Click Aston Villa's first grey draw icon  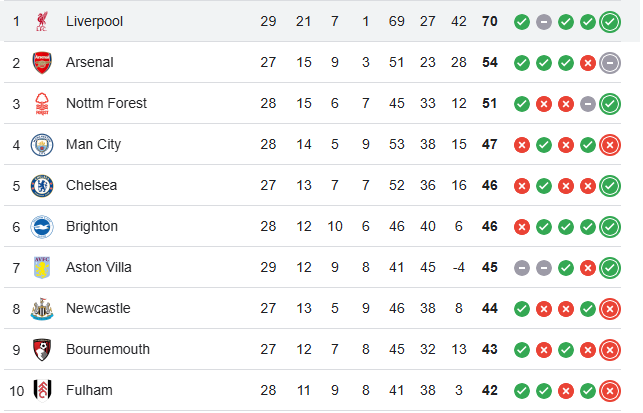pos(522,268)
